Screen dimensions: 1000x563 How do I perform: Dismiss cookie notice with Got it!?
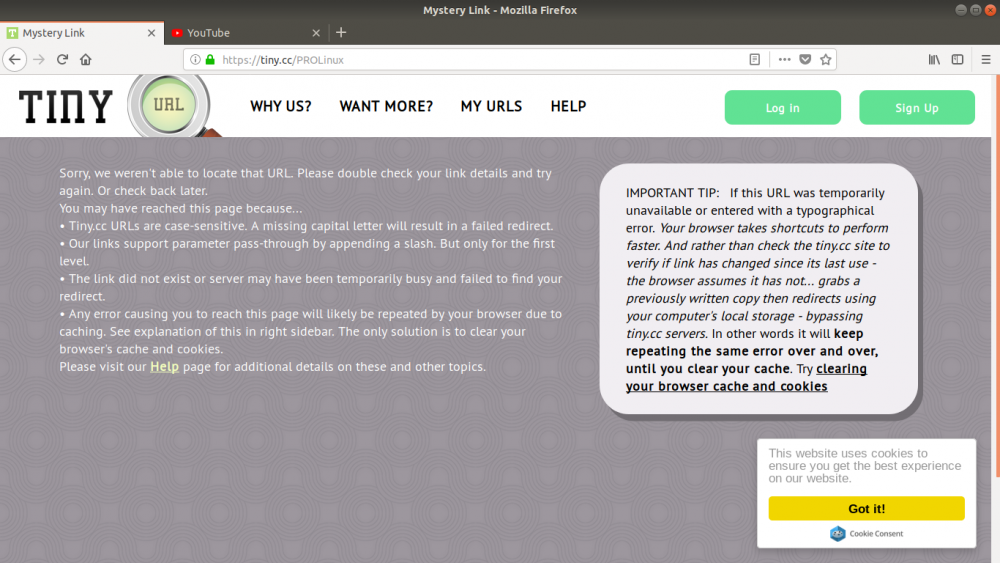coord(866,508)
